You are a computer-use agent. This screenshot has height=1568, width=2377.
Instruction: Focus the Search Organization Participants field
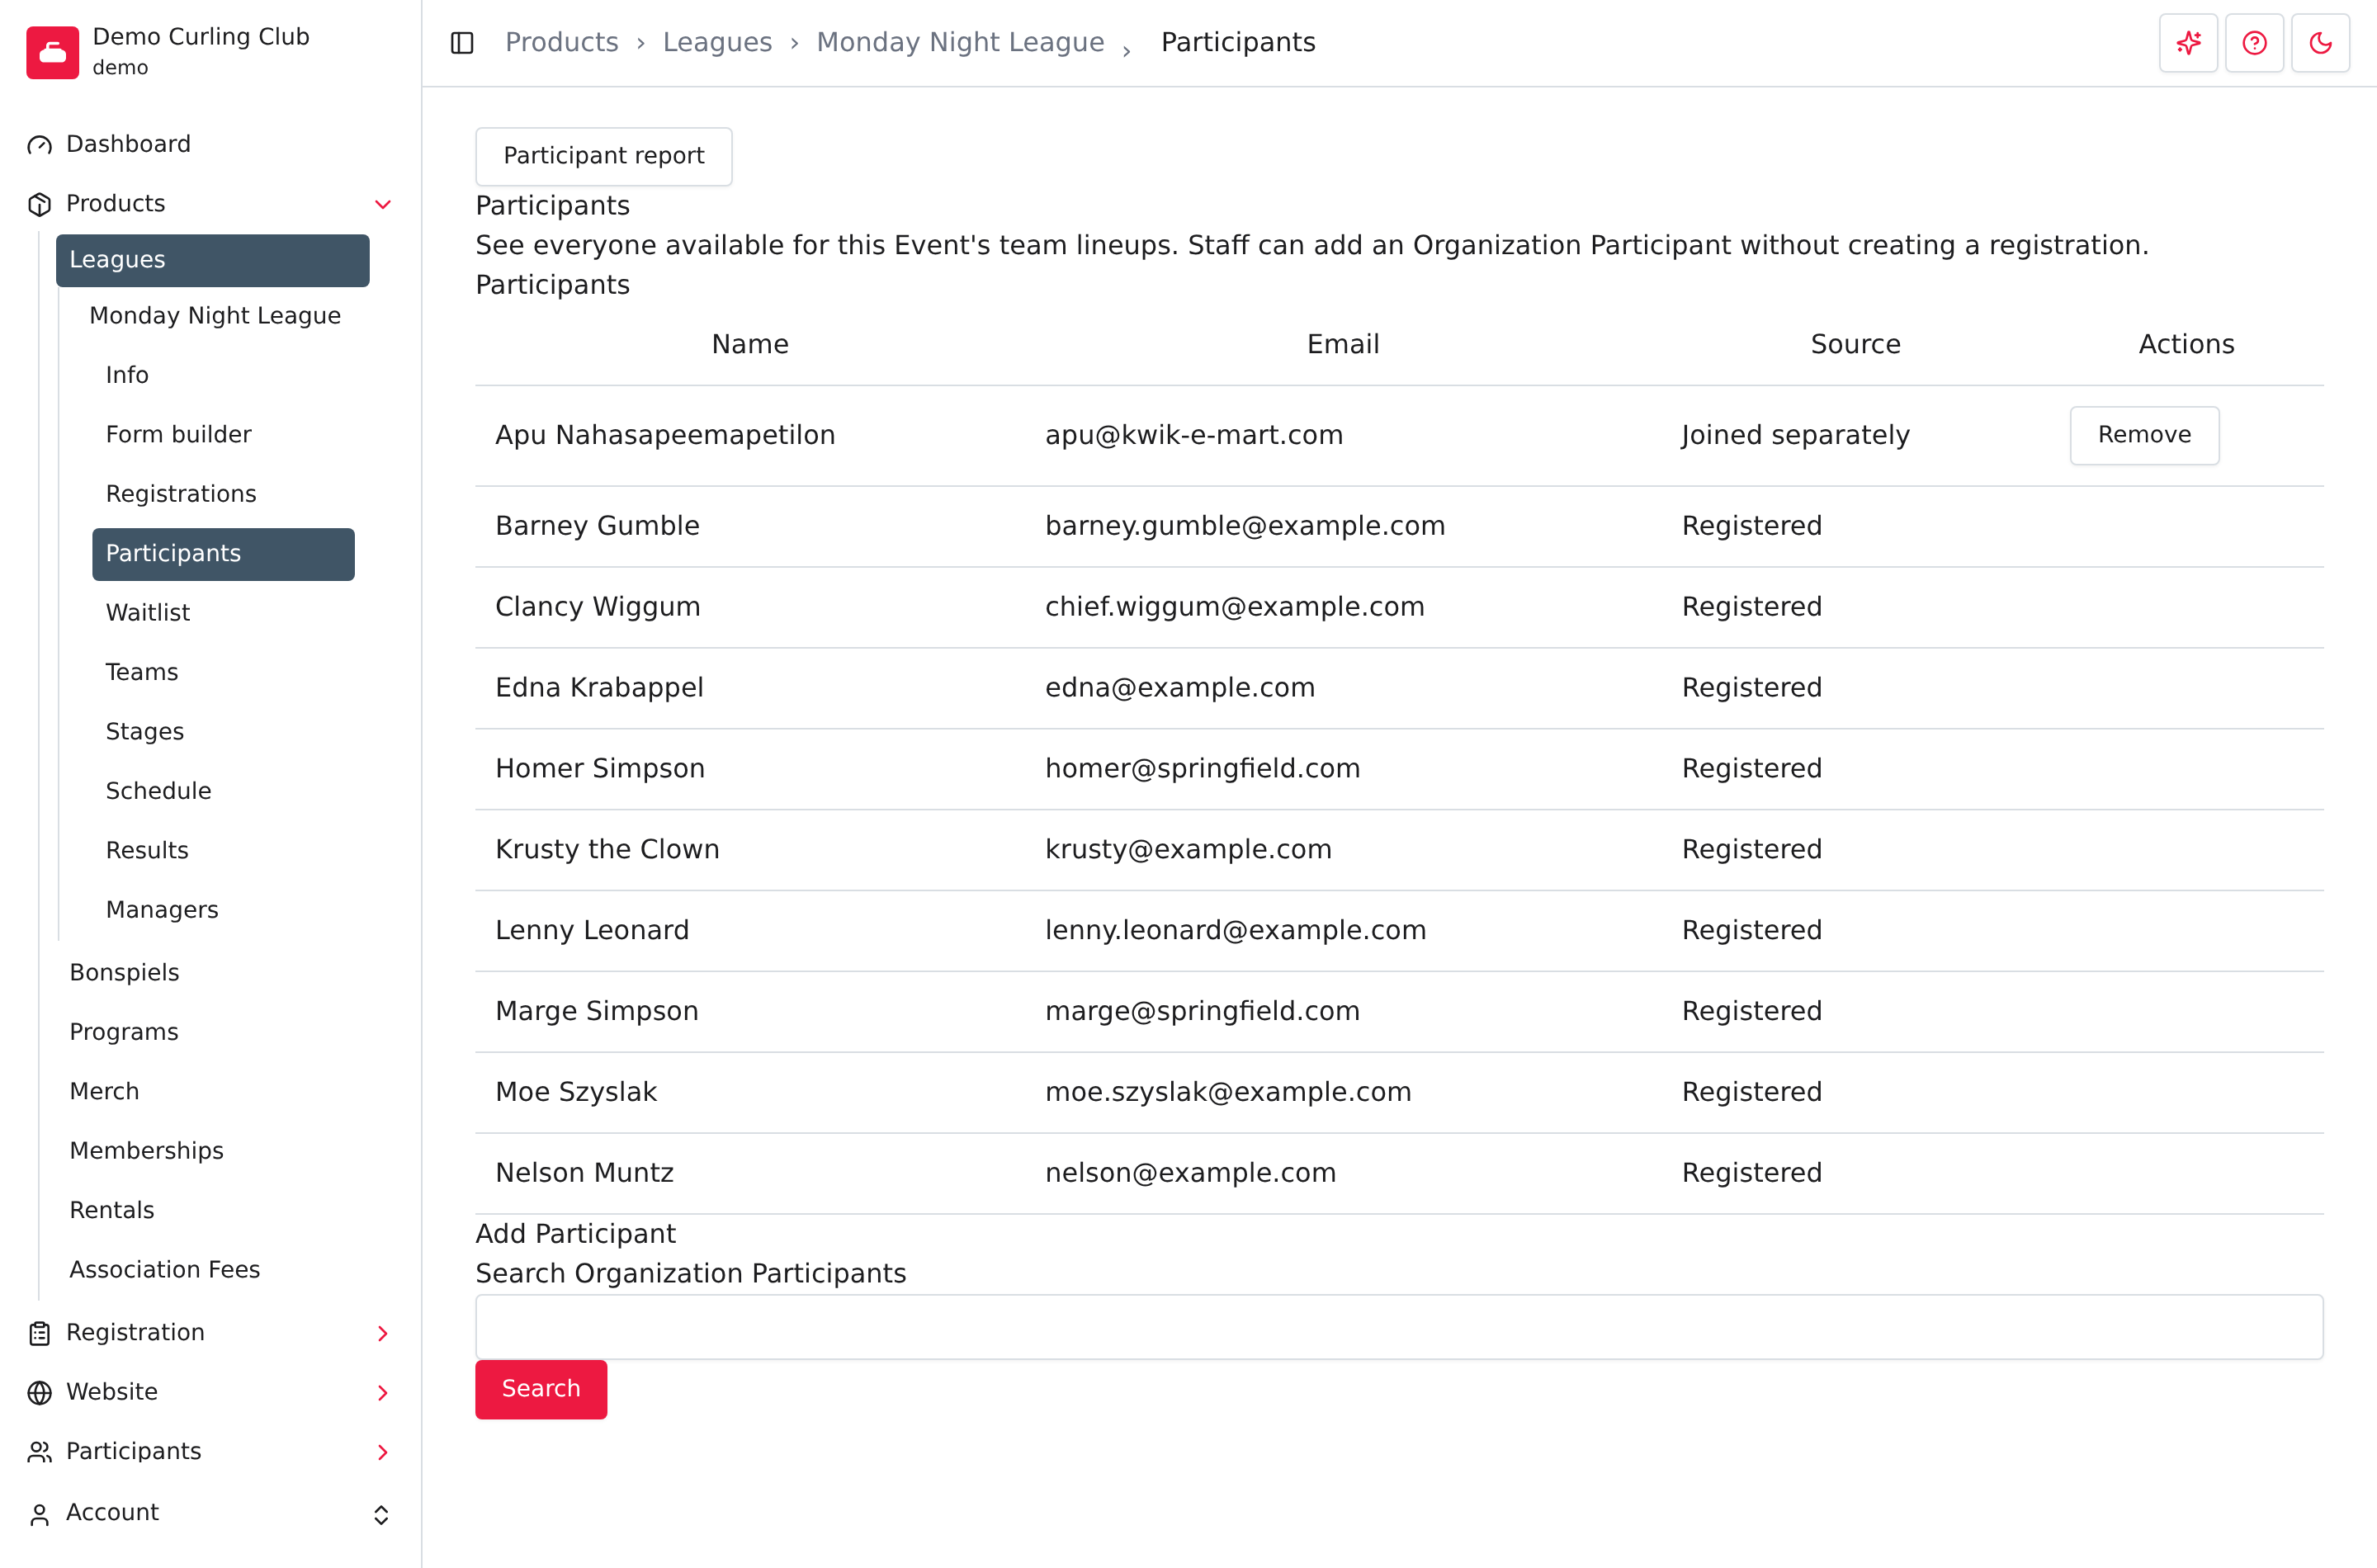pyautogui.click(x=1399, y=1327)
